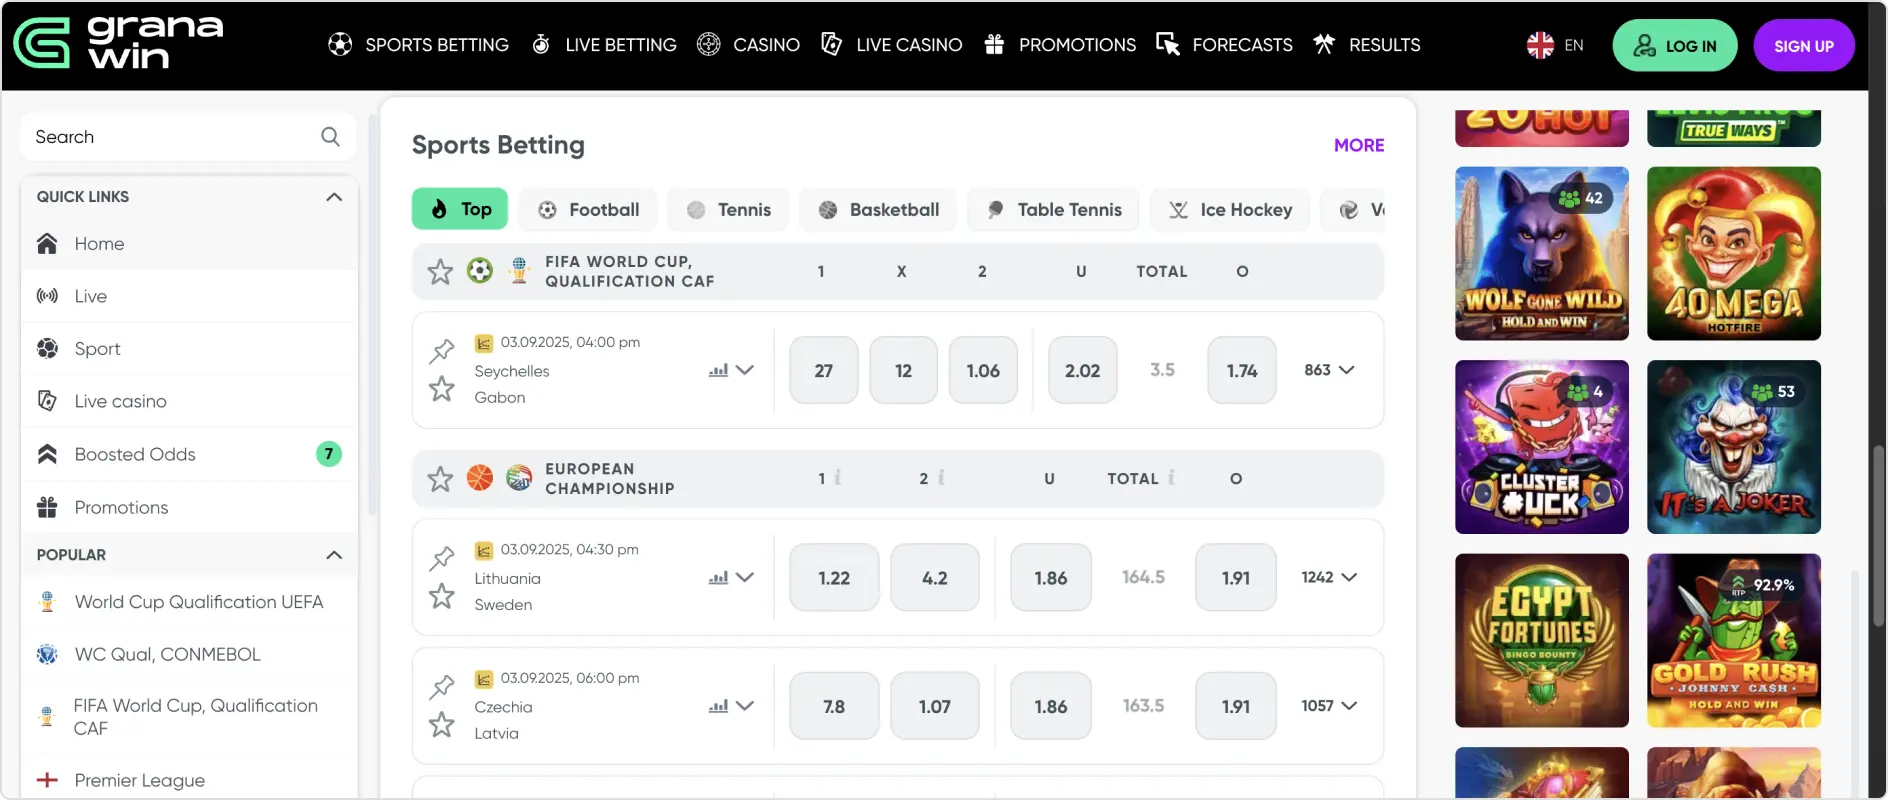Open Live Casino in top navigation

click(892, 45)
